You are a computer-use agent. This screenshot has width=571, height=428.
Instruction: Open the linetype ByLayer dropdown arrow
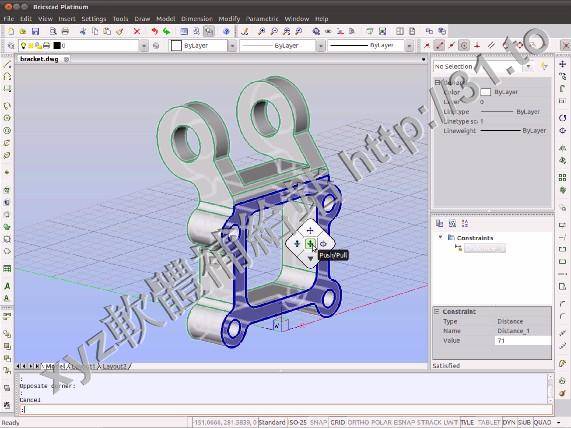pos(321,46)
